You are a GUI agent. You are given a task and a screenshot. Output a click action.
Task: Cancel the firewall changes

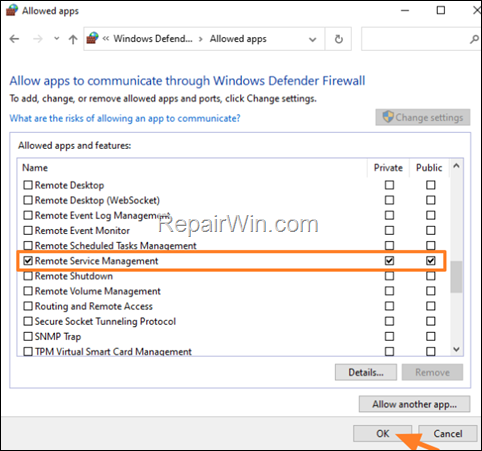pos(448,433)
